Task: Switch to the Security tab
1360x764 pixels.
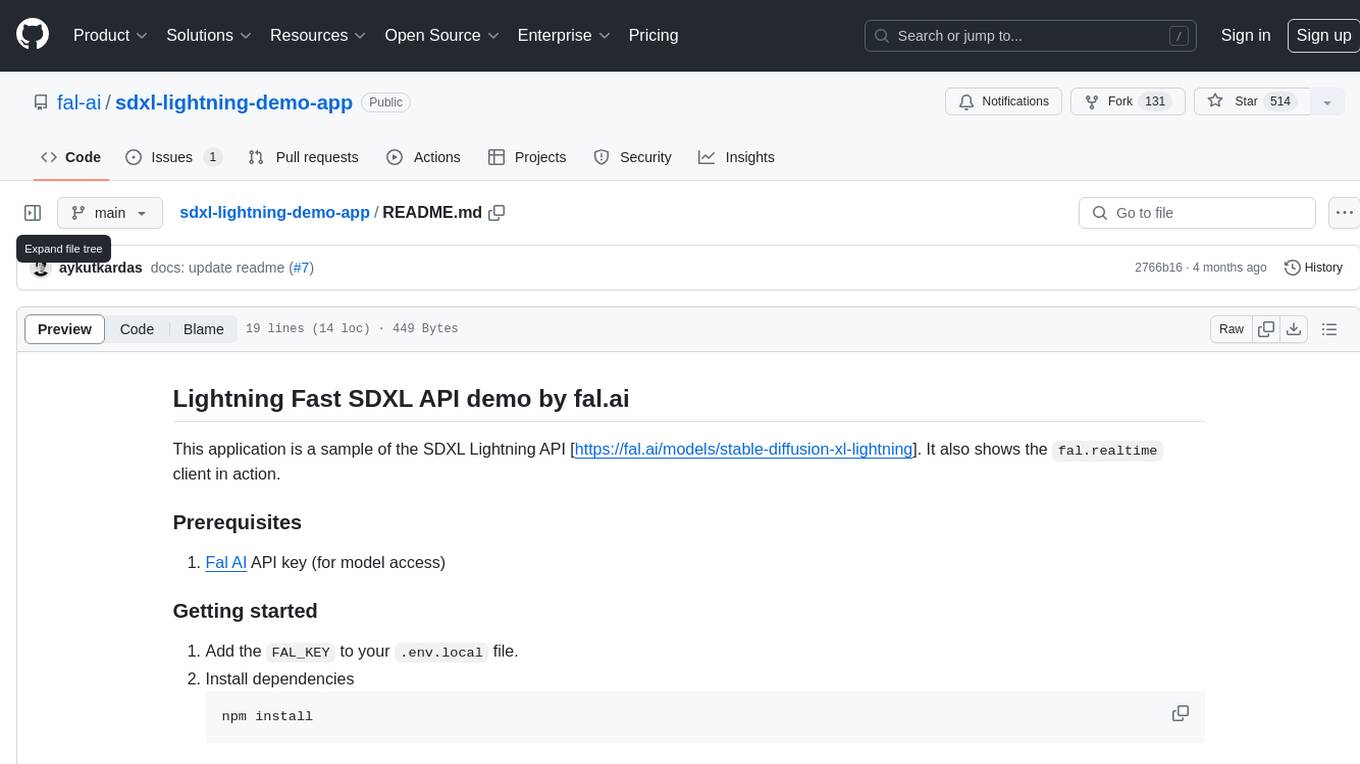Action: point(632,157)
